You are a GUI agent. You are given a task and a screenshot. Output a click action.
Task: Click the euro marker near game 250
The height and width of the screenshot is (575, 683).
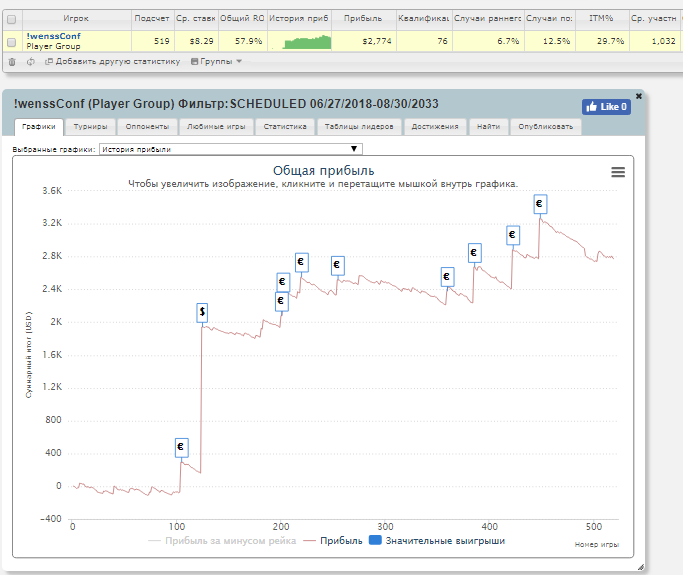pyautogui.click(x=338, y=265)
